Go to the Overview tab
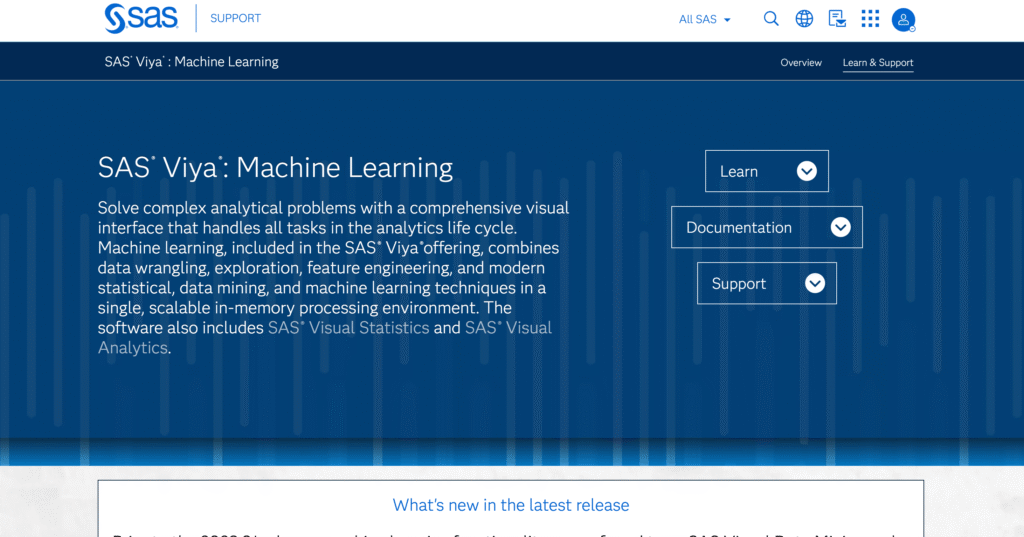Screen dimensions: 1024x537 [x=801, y=63]
